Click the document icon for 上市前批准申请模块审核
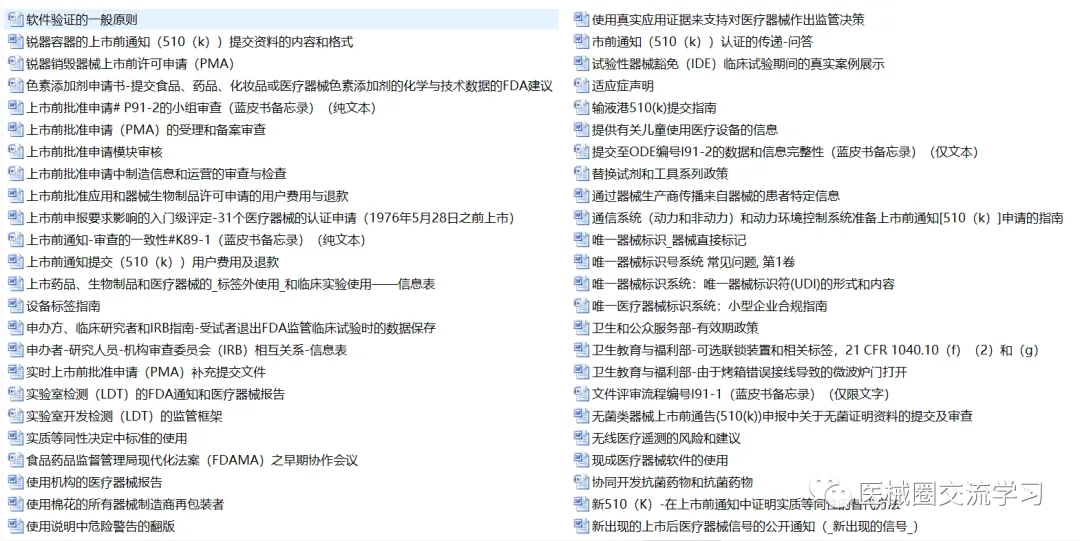The image size is (1080, 541). coord(15,152)
